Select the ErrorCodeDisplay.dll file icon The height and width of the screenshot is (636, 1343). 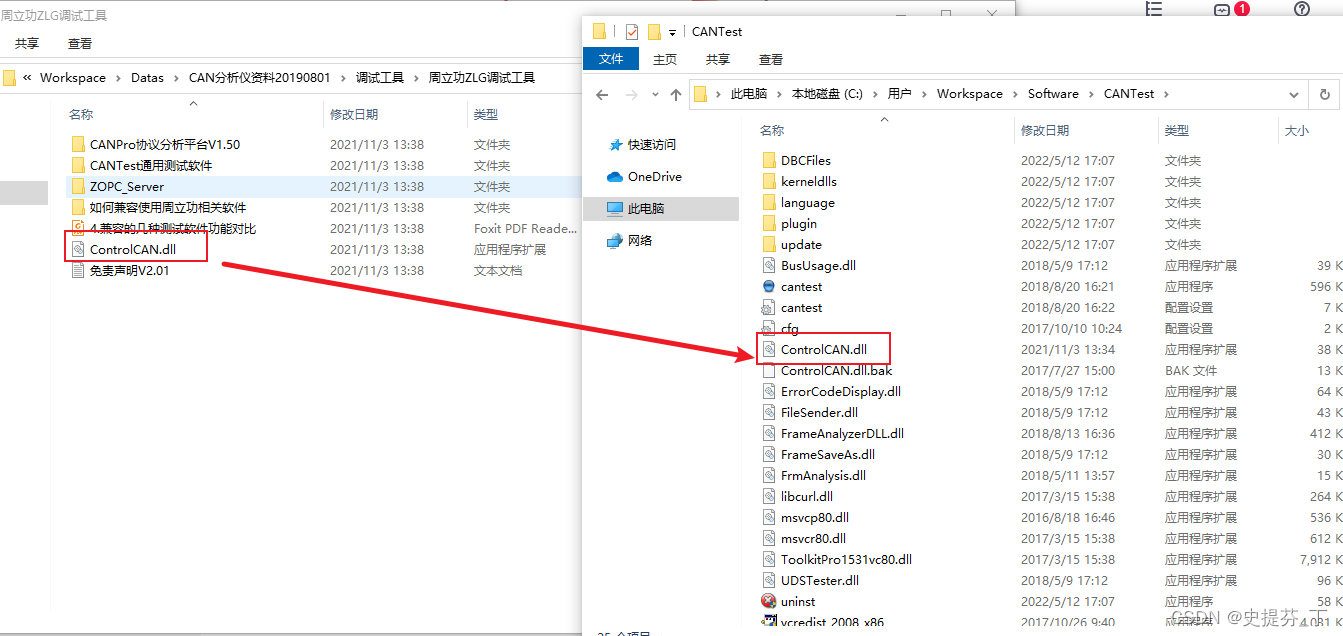point(768,391)
